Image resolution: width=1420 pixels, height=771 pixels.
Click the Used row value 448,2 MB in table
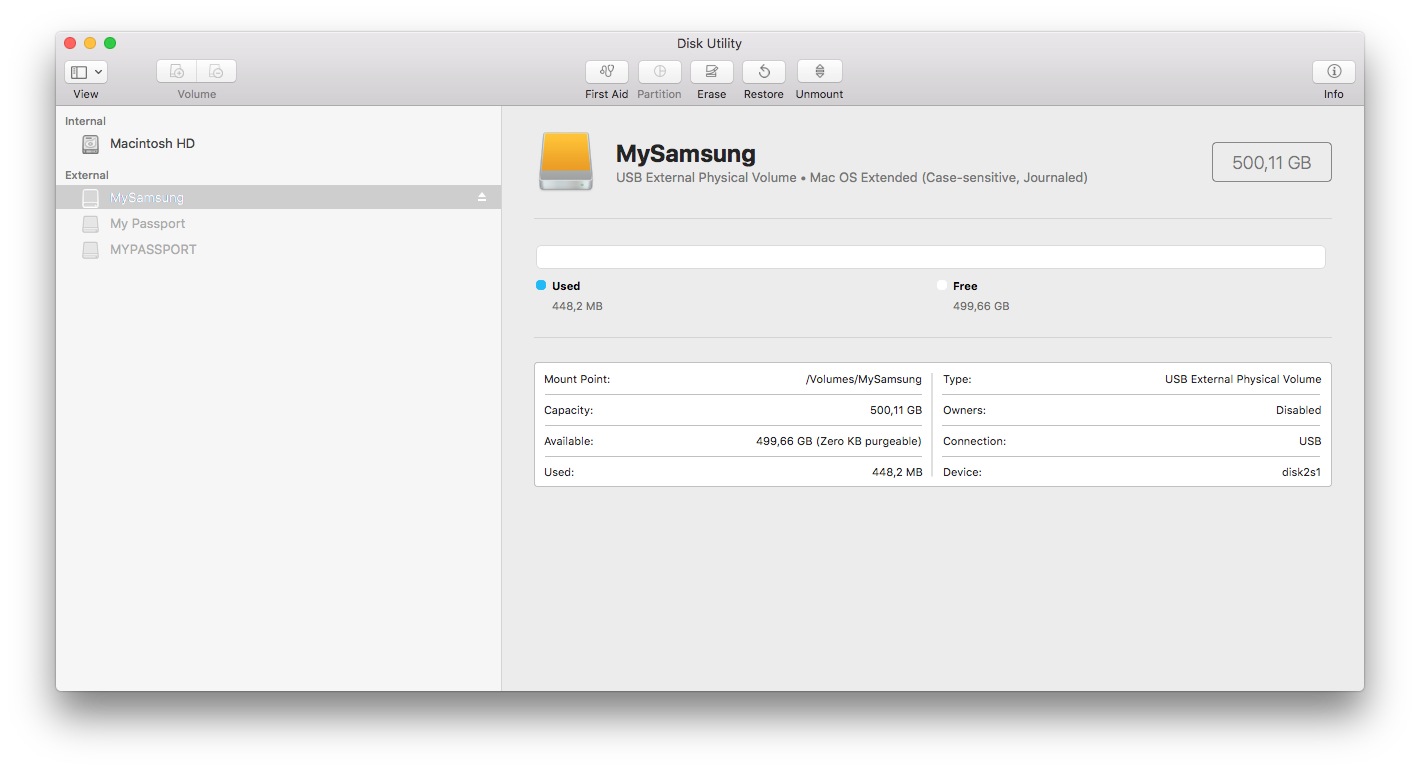[x=897, y=472]
